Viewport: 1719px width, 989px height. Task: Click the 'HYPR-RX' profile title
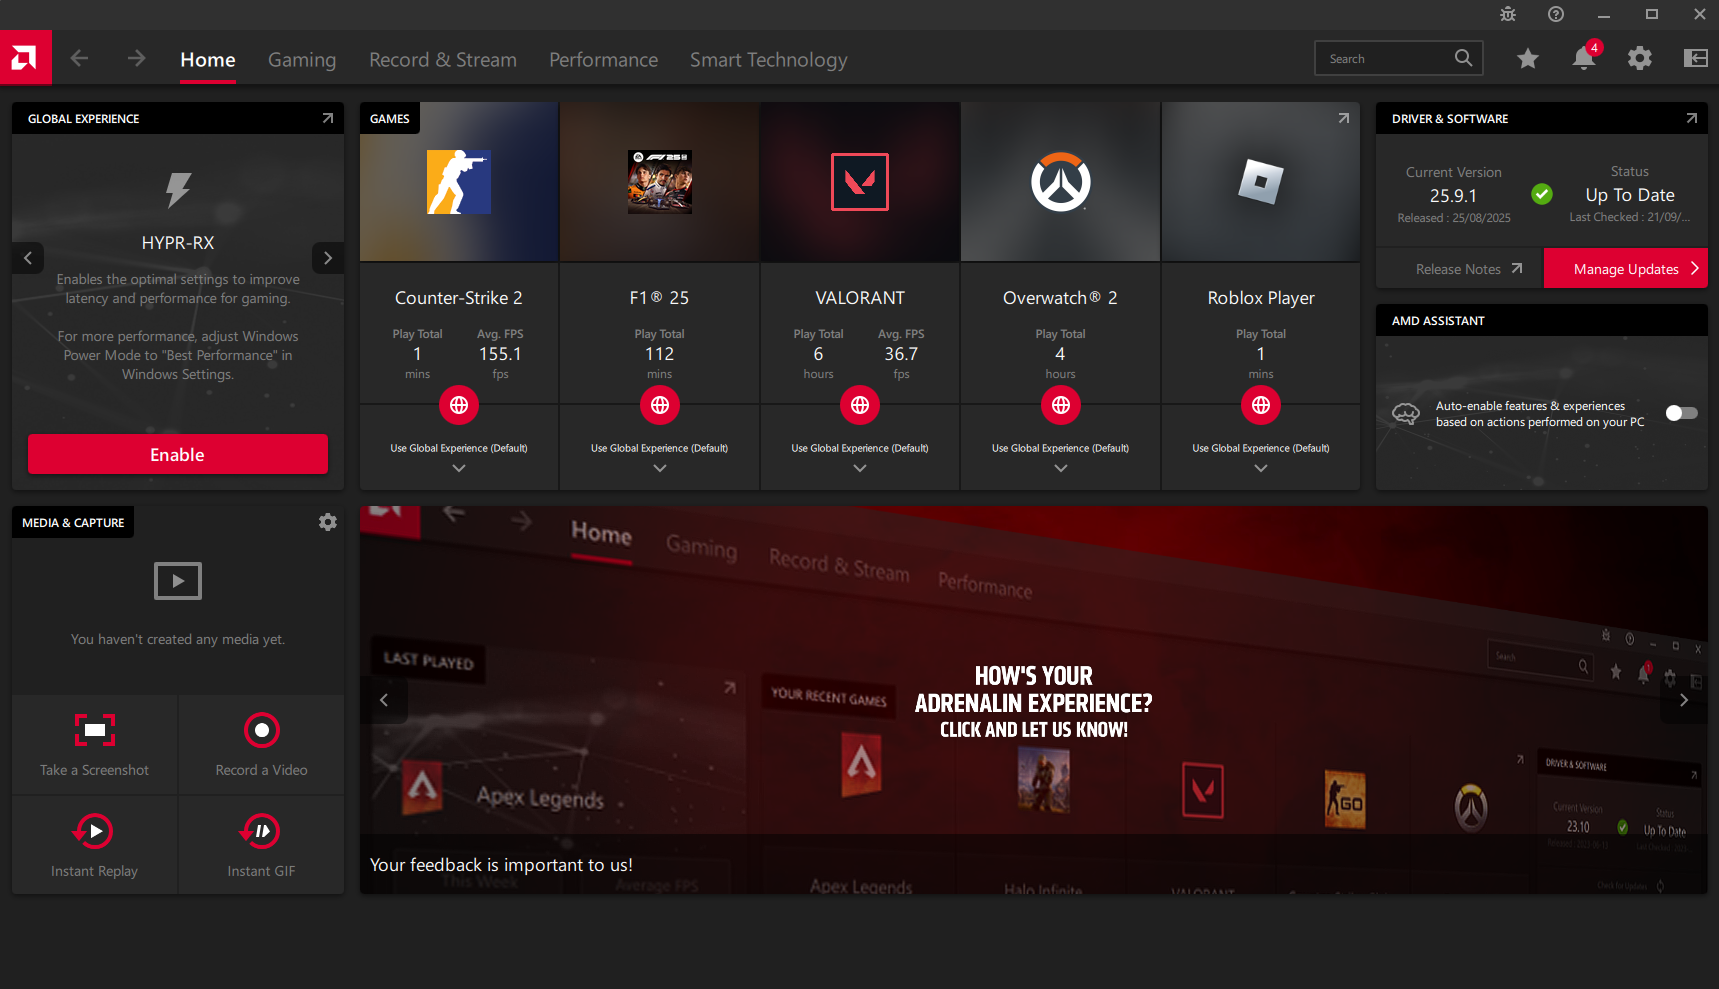(x=178, y=243)
